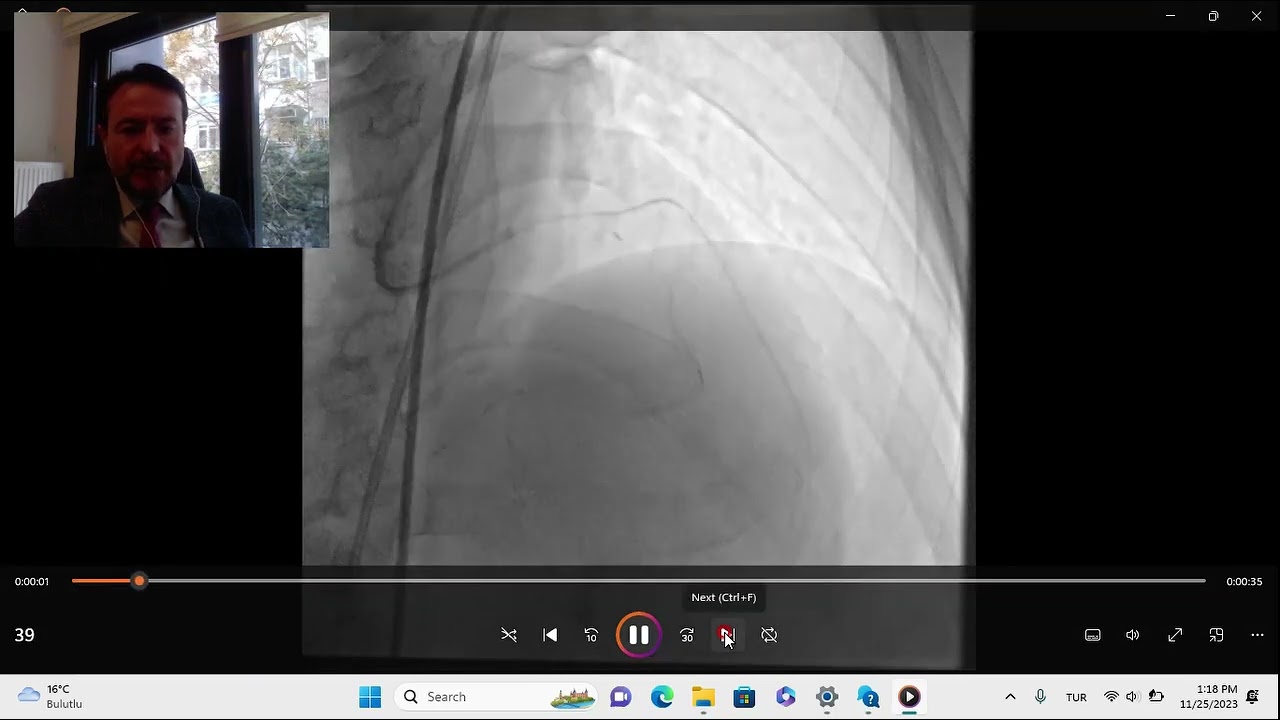Click the Media Player taskbar icon
The width and height of the screenshot is (1280, 720).
pyautogui.click(x=909, y=697)
